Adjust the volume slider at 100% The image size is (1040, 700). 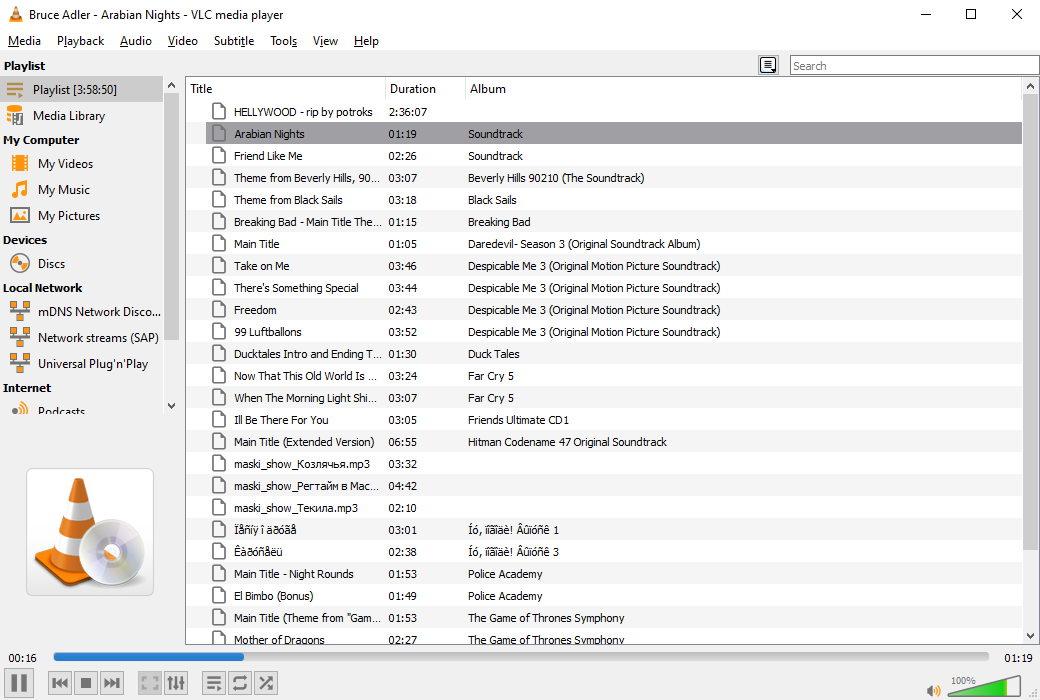[984, 686]
